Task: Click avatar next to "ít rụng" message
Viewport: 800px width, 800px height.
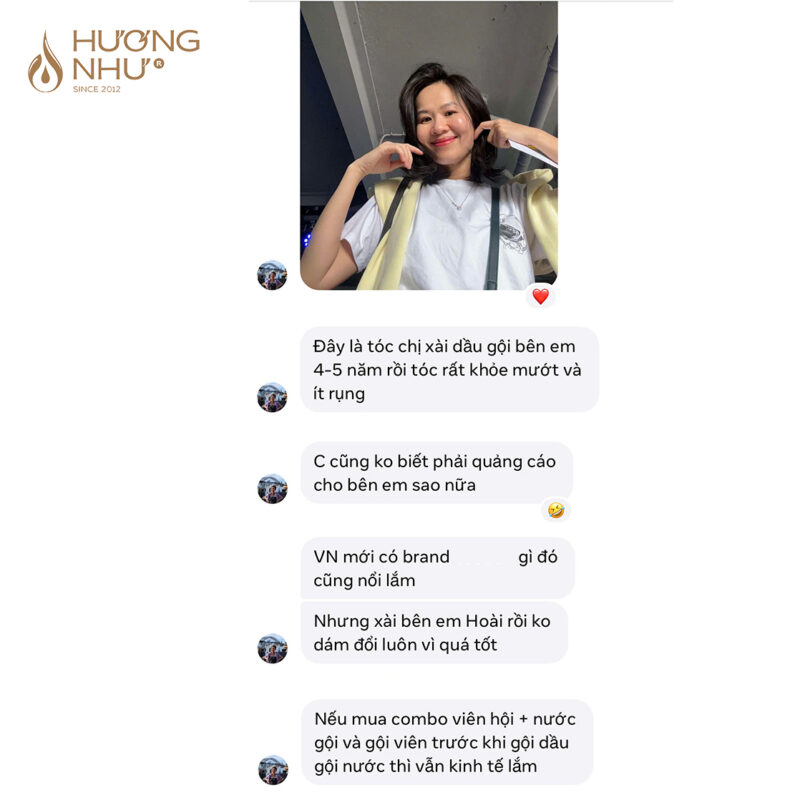Action: 272,397
